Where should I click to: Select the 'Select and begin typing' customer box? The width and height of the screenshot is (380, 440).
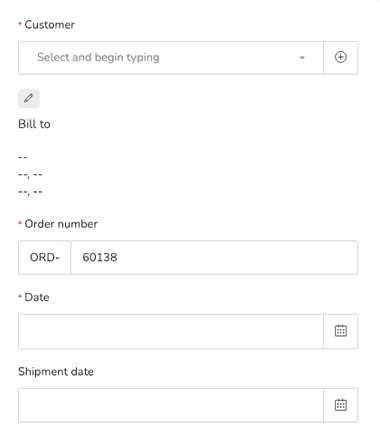click(171, 57)
